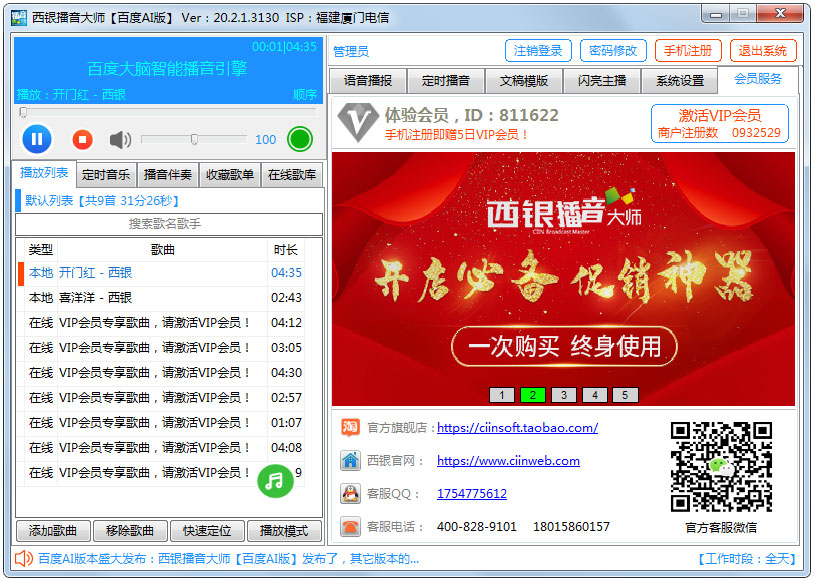
Task: Click the 移除歌曲 button
Action: coord(130,531)
